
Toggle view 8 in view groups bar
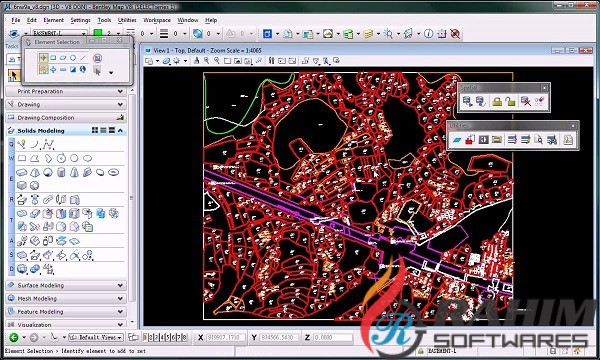(184, 337)
